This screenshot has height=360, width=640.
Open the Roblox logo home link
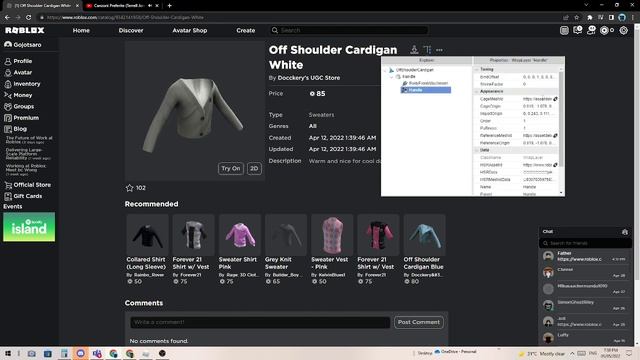pyautogui.click(x=24, y=30)
